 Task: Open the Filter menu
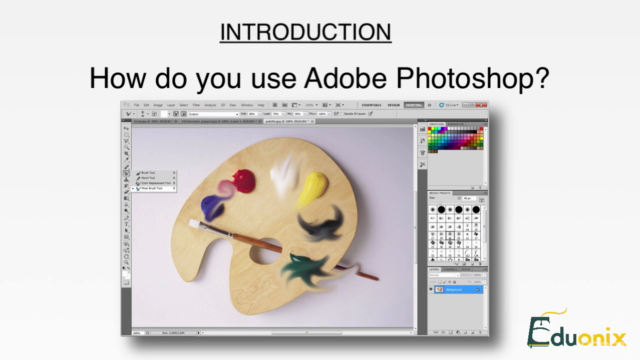tap(196, 105)
